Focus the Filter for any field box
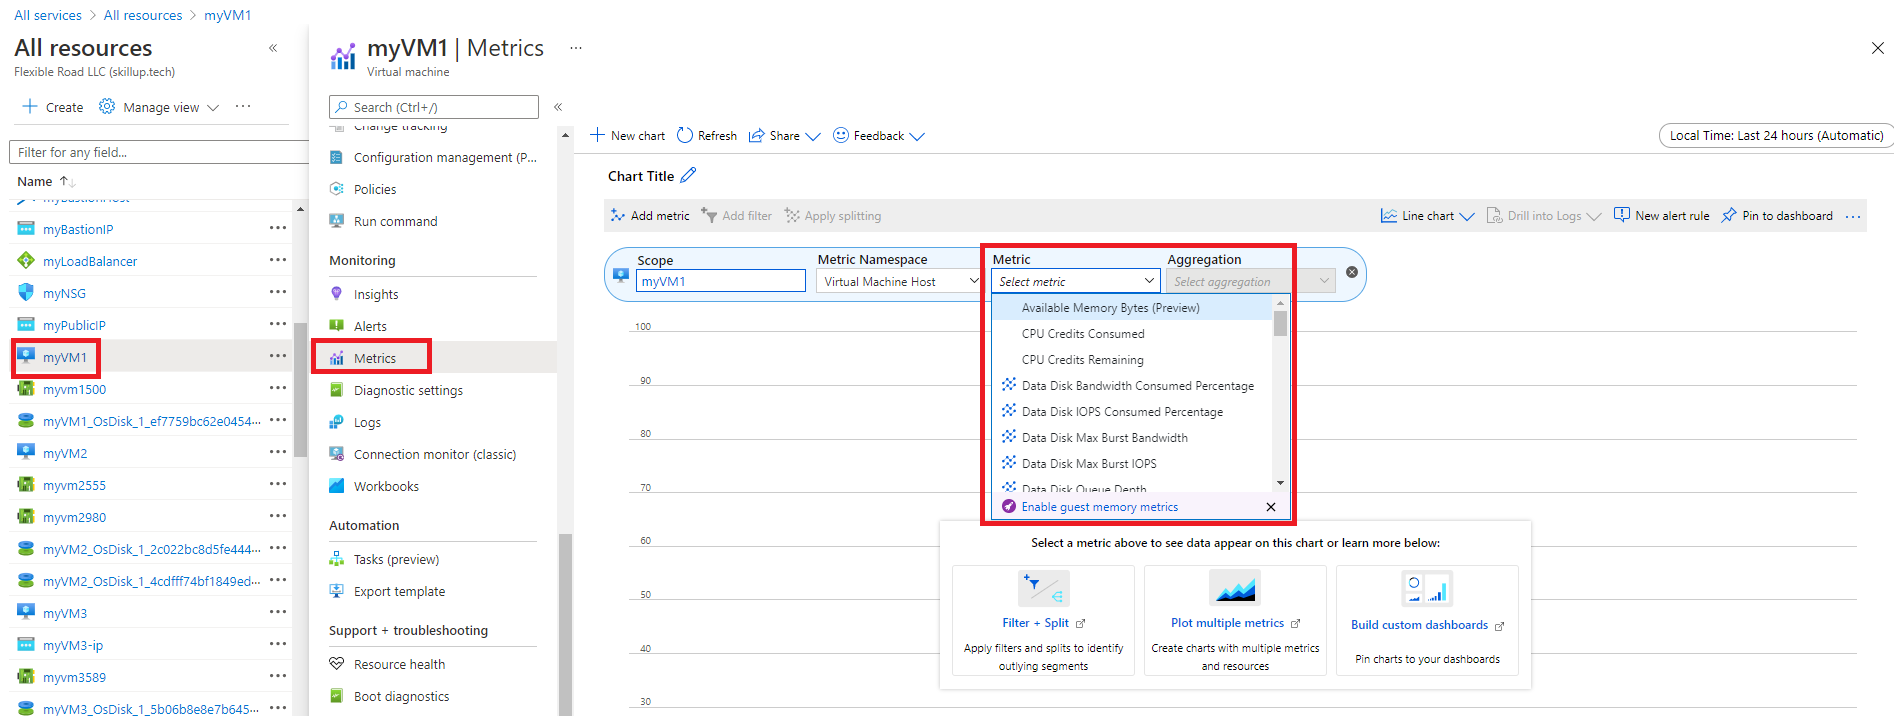Viewport: 1894px width, 716px height. point(160,152)
